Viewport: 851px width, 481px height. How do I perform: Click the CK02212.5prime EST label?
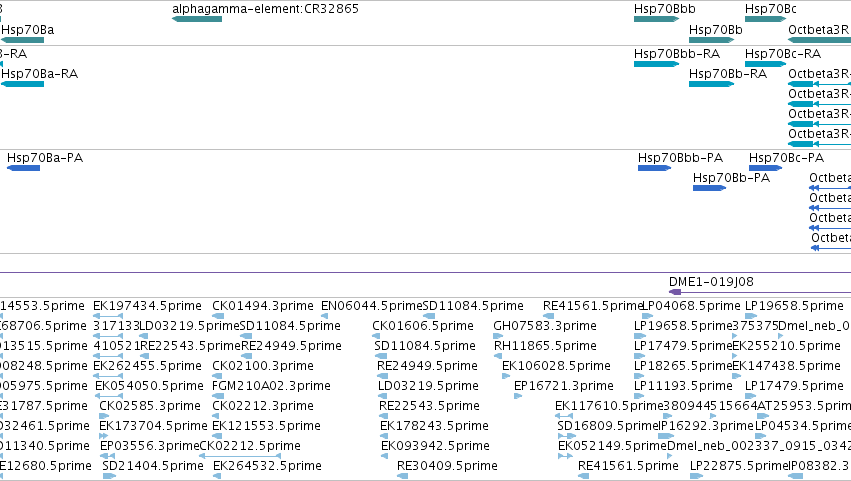250,446
